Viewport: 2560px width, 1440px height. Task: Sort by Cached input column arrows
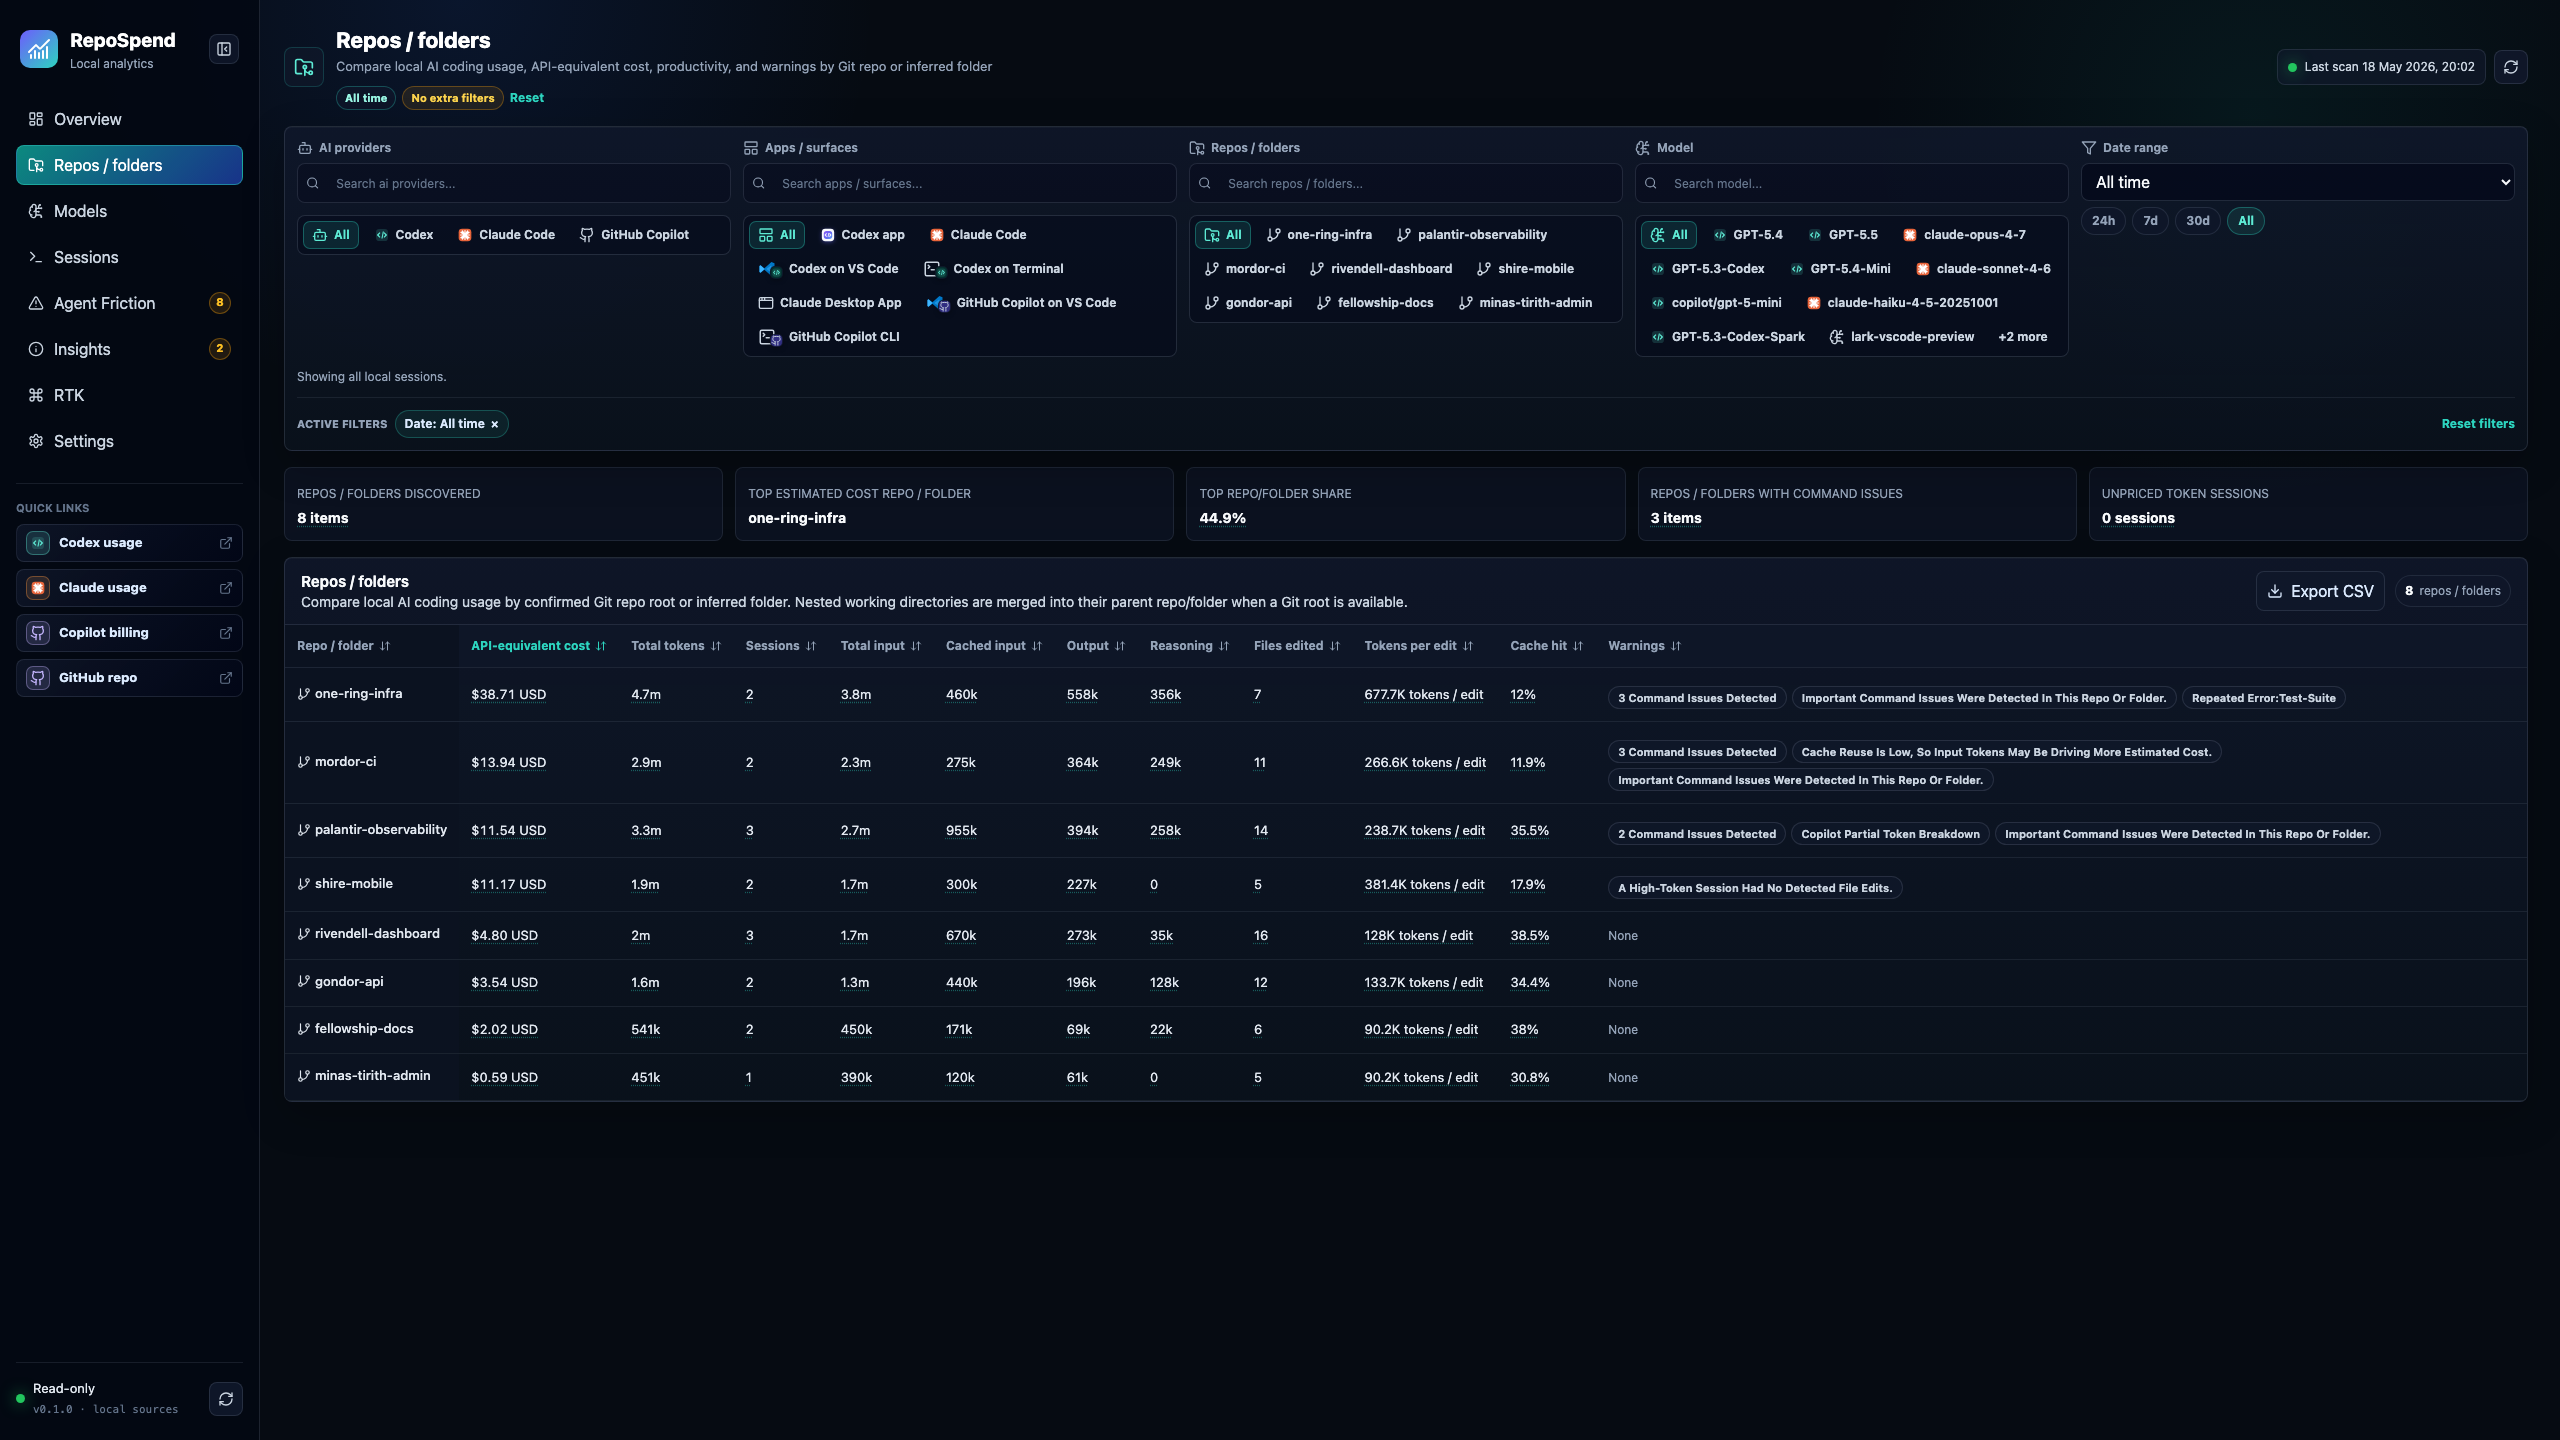click(x=1037, y=646)
